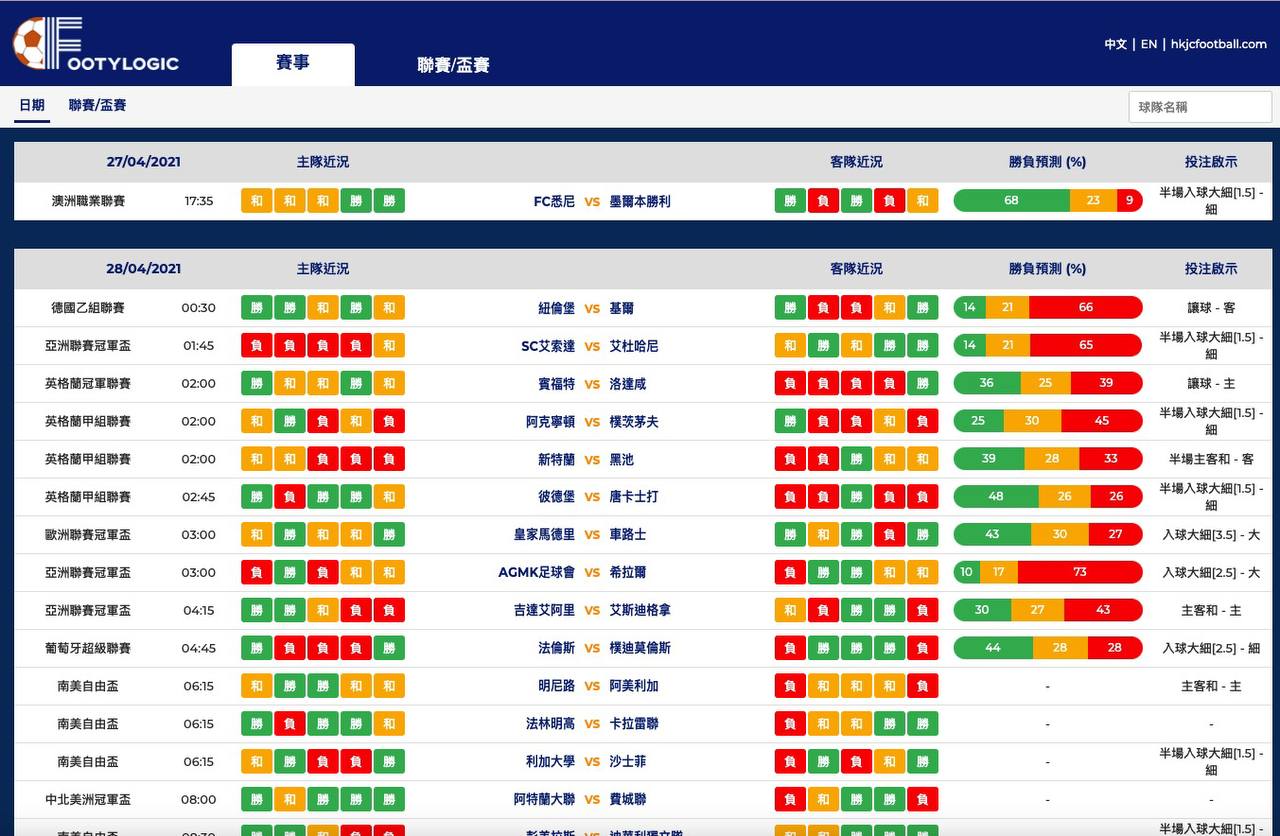The image size is (1280, 836).
Task: Click first 負 form badge of SC艾索達
Action: point(257,346)
